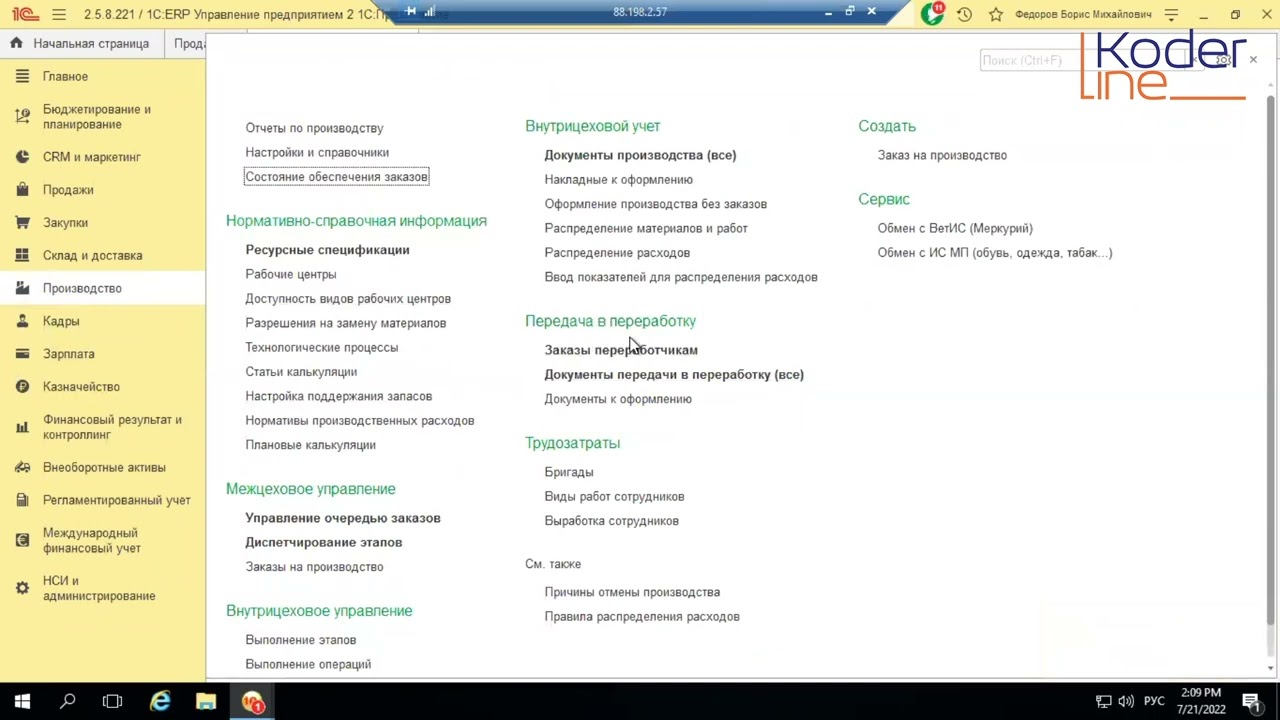1280x720 pixels.
Task: Click the Зарплата card icon
Action: tap(22, 354)
